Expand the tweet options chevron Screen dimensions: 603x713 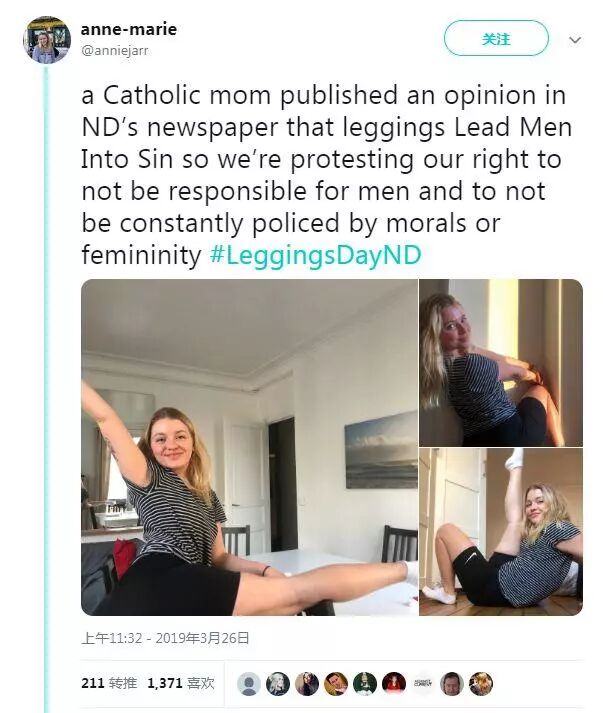tap(575, 40)
